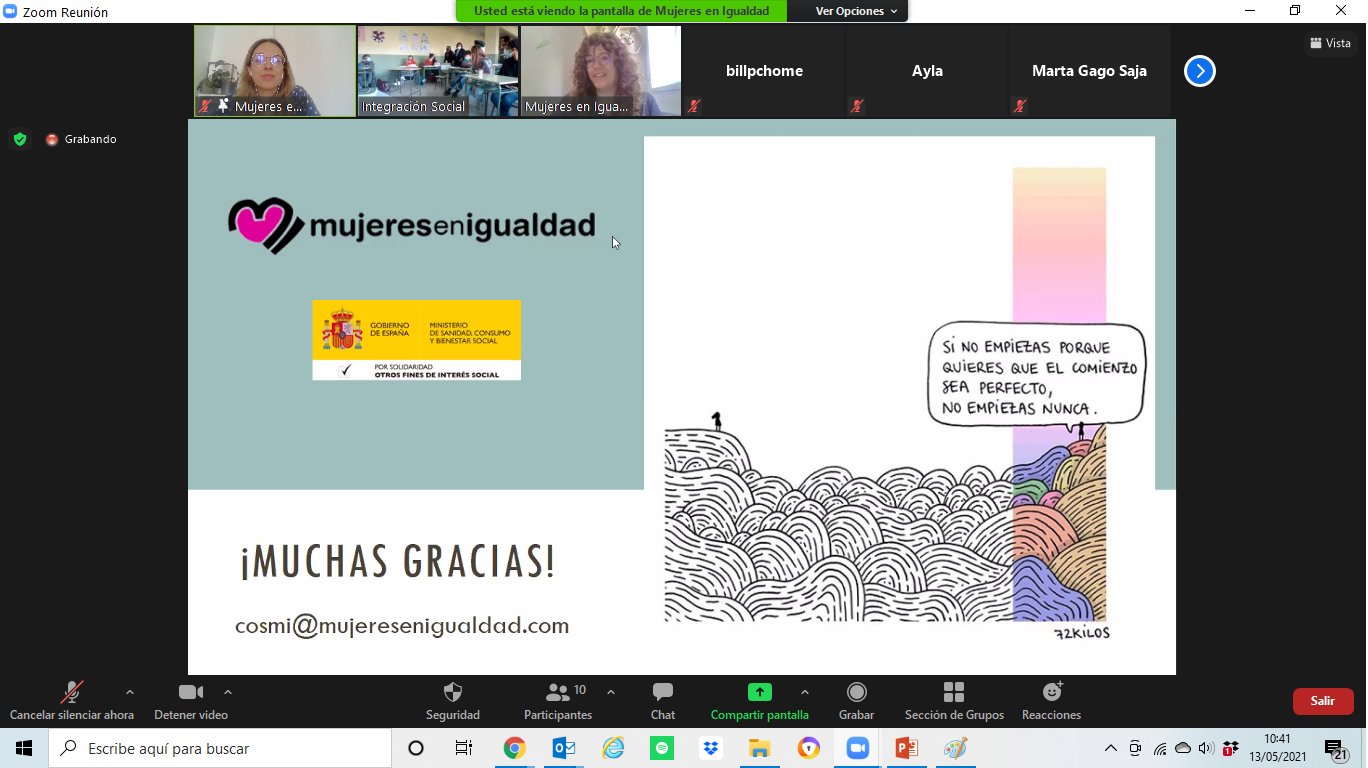Open Google Chrome from taskbar
The width and height of the screenshot is (1368, 768).
tap(514, 748)
